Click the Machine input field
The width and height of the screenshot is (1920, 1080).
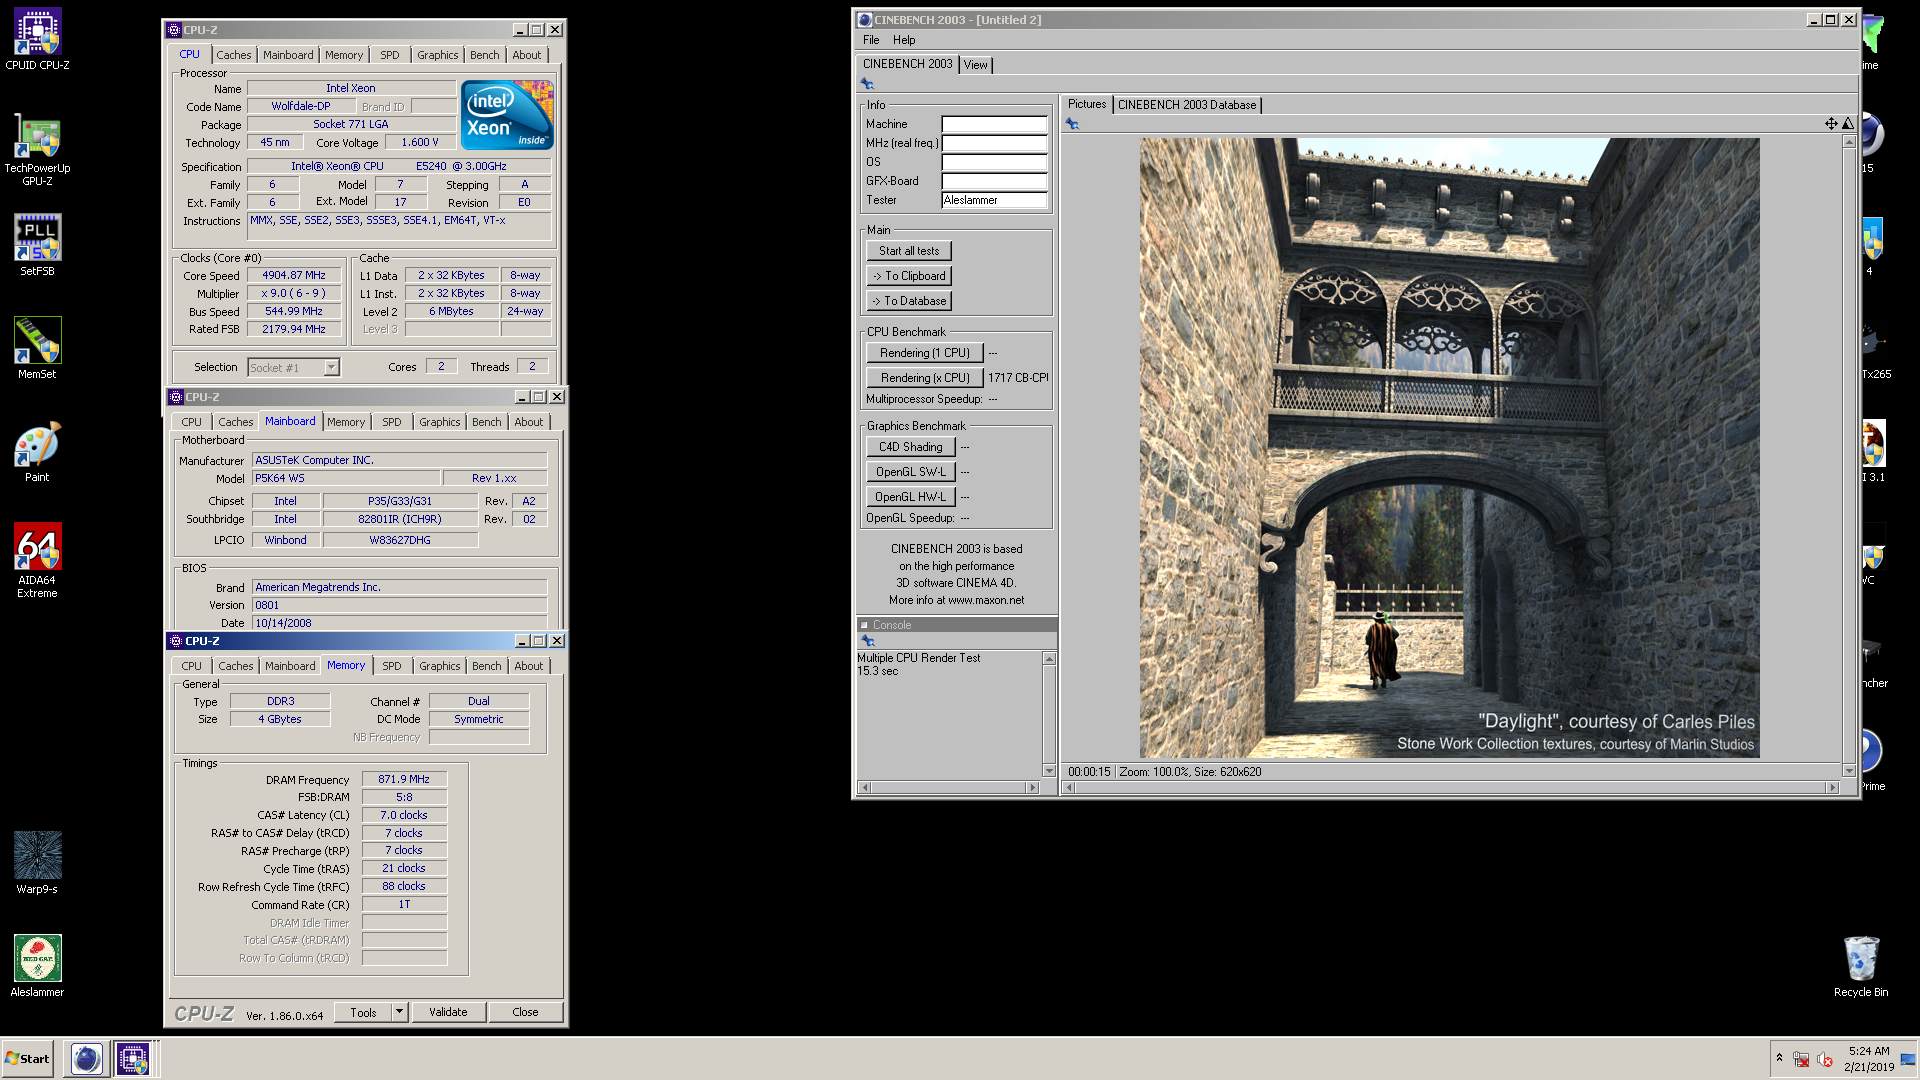994,124
